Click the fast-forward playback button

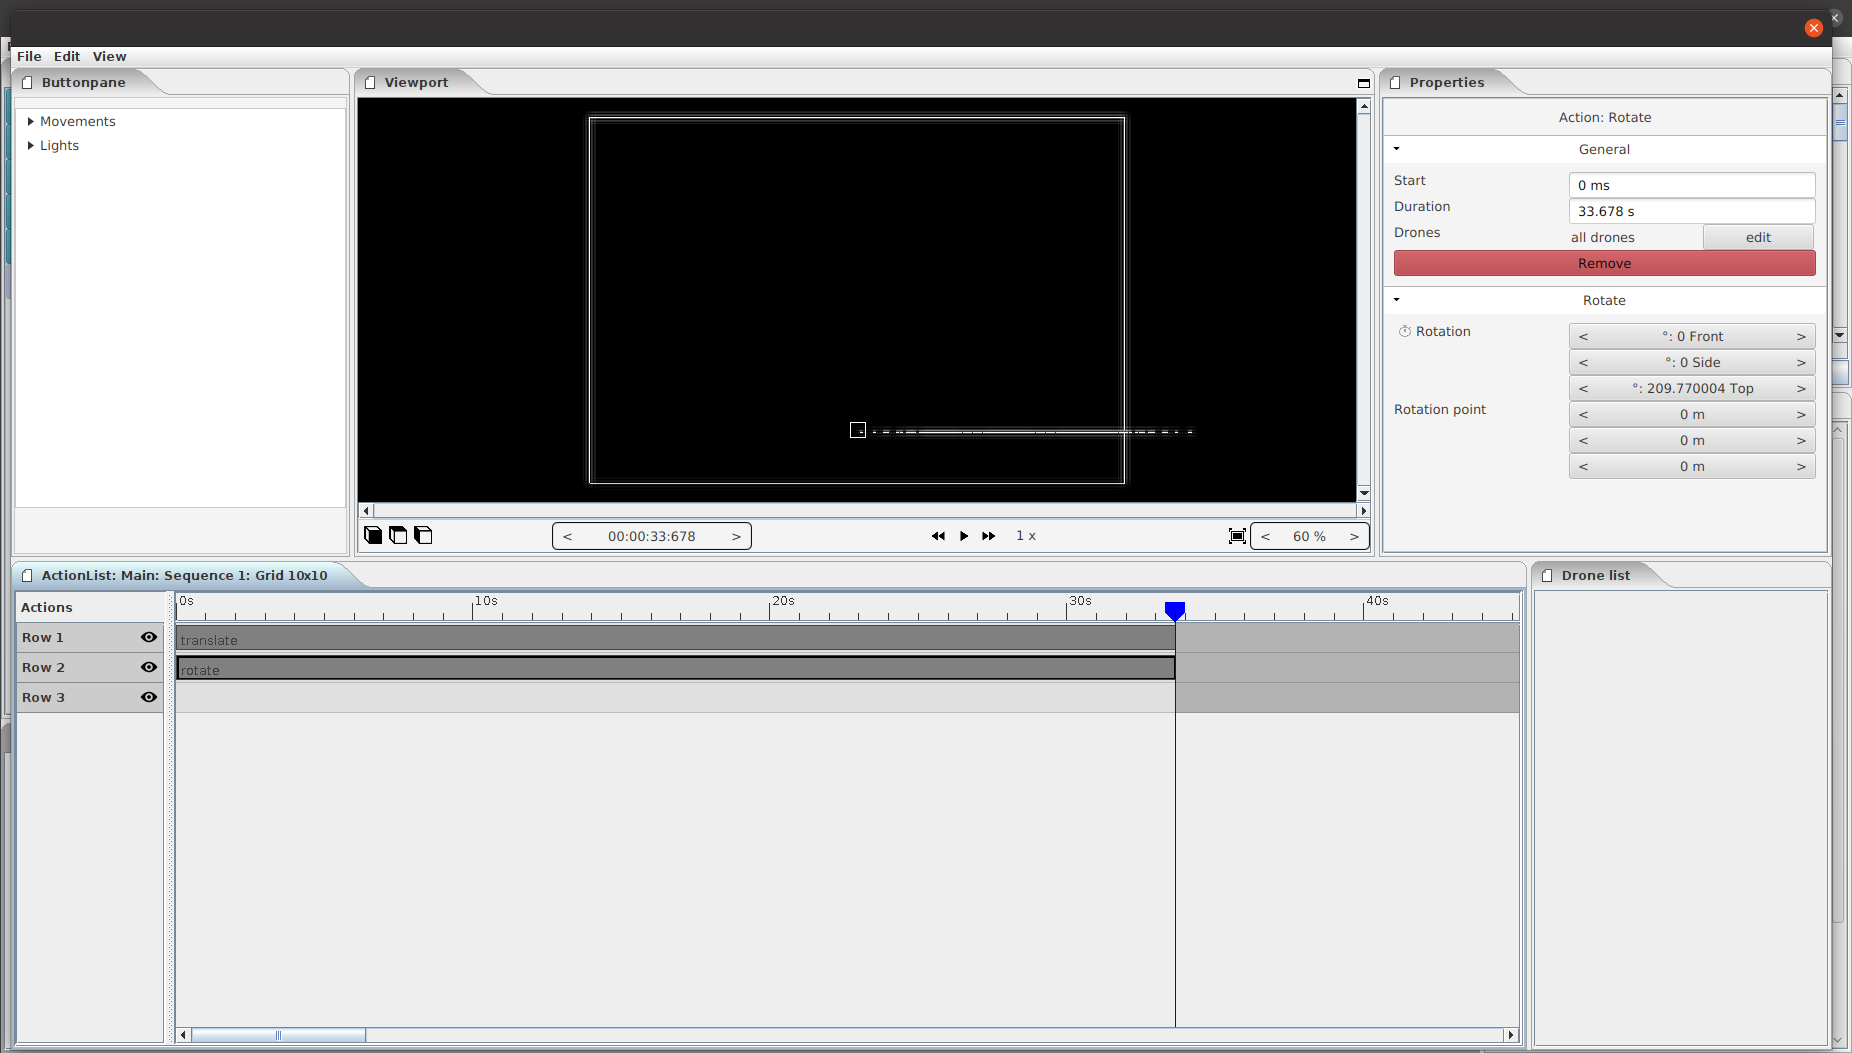click(x=989, y=536)
